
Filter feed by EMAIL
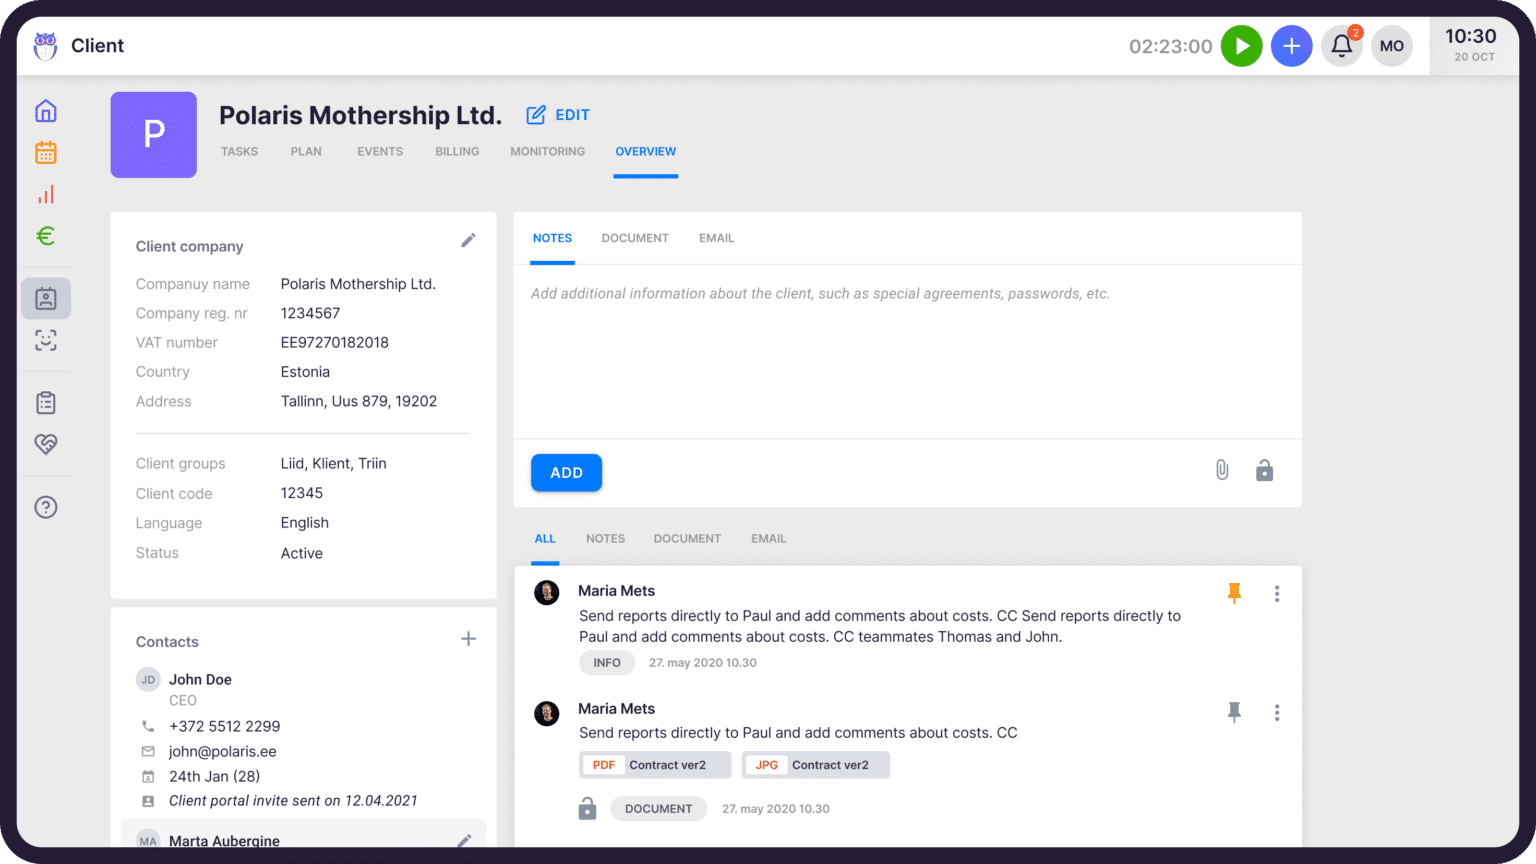(768, 539)
